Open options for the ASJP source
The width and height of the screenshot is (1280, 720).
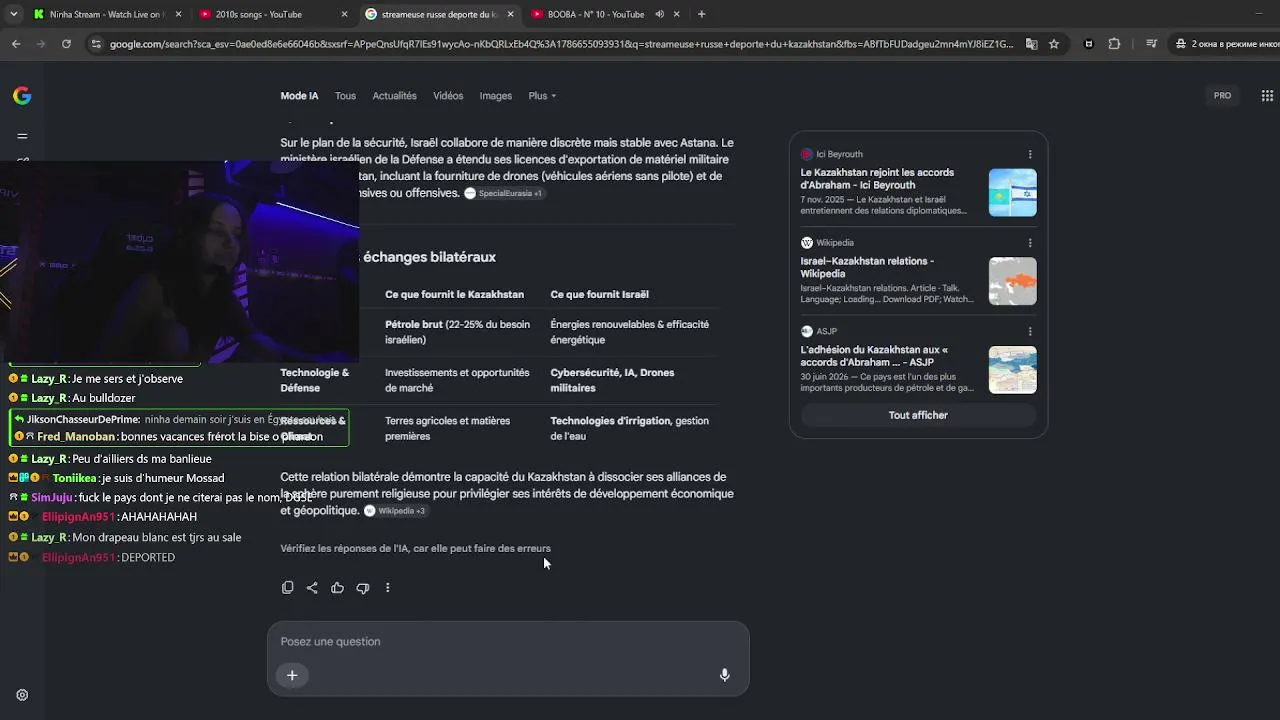pyautogui.click(x=1030, y=331)
